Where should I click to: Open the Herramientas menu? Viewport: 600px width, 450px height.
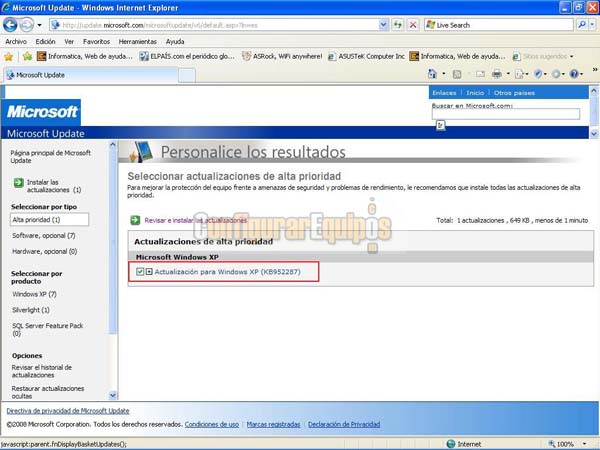137,41
